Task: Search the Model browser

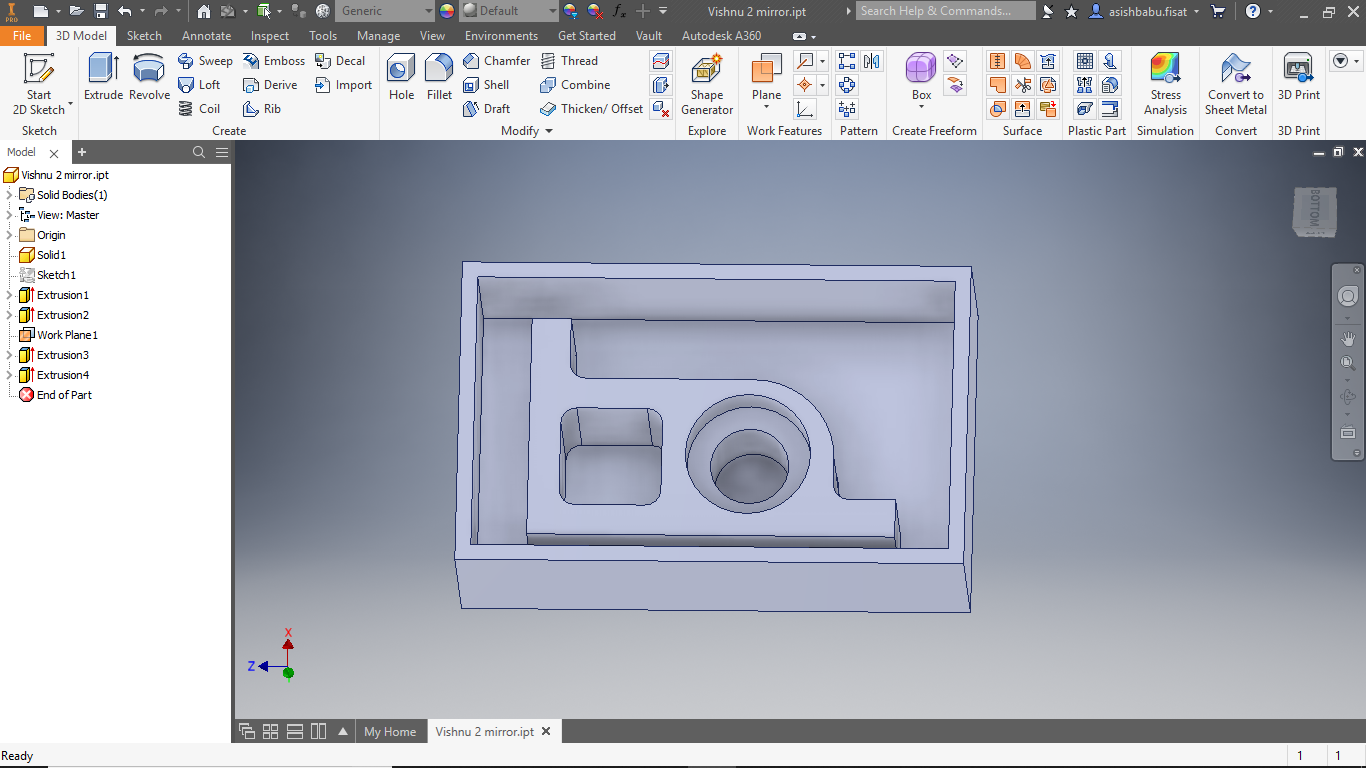Action: 199,152
